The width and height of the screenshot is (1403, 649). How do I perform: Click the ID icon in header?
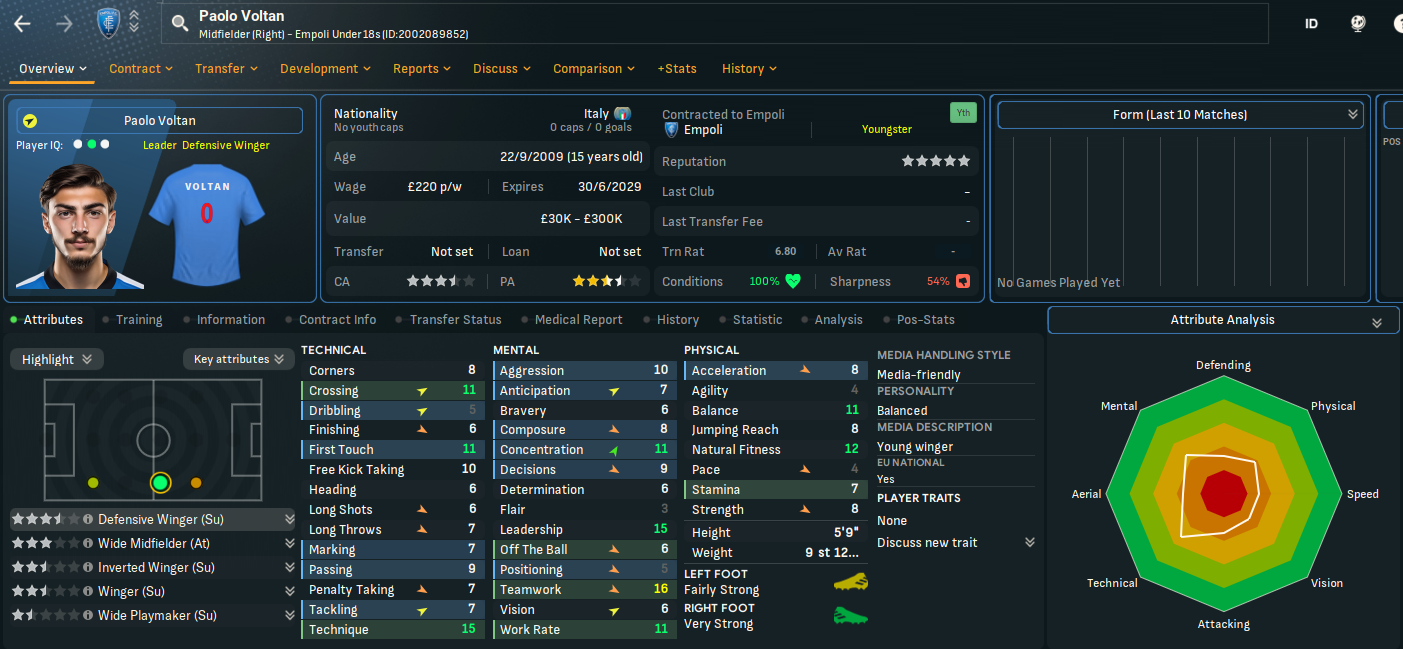click(1311, 24)
